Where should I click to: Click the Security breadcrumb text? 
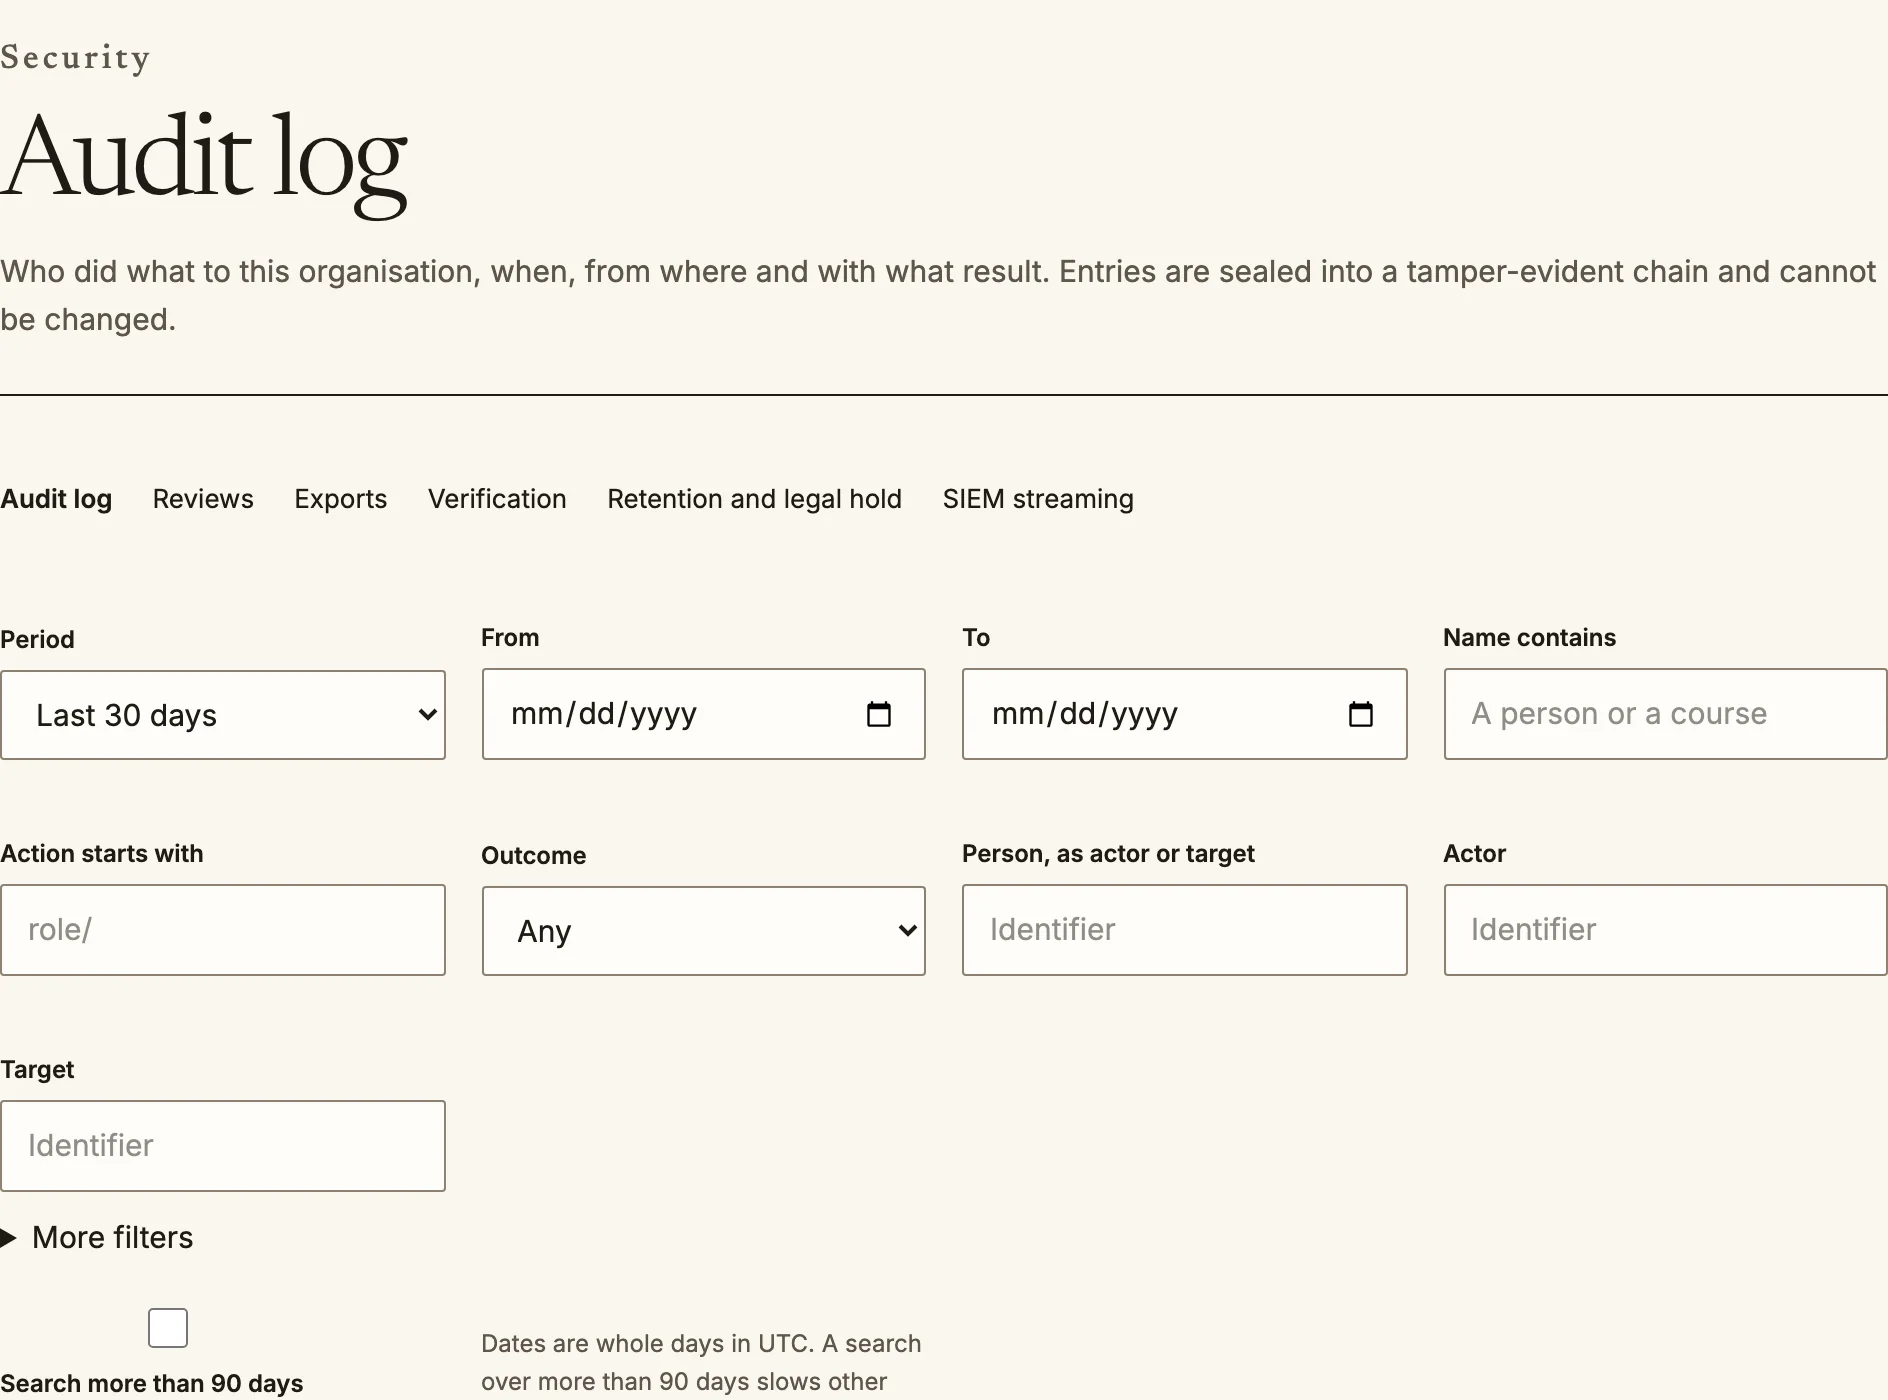pos(75,58)
